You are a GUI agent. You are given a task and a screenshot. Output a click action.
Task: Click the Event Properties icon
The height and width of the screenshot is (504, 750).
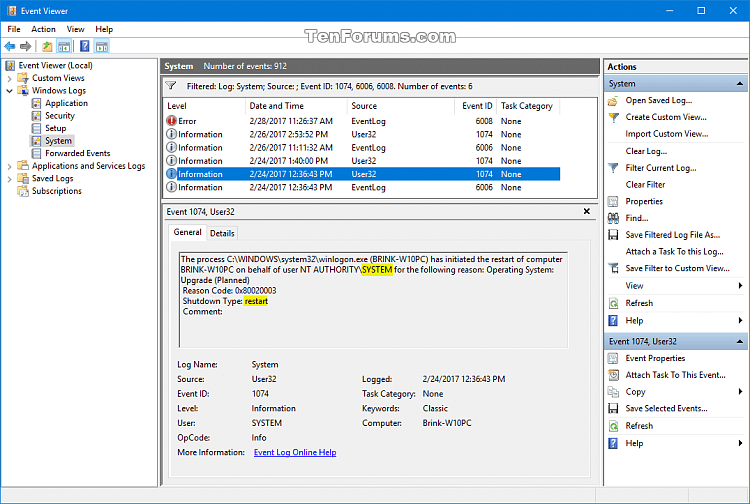(613, 358)
